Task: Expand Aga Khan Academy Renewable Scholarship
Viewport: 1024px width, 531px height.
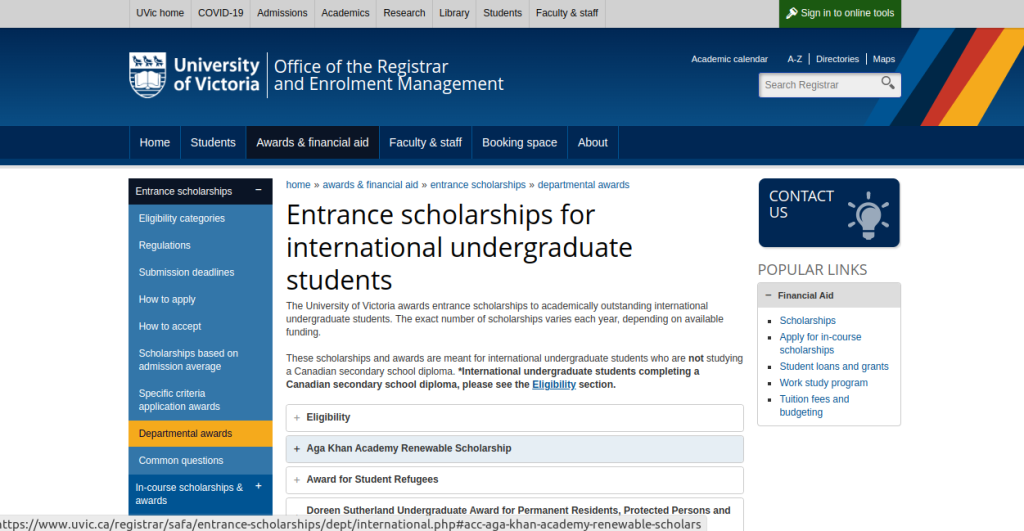Action: (515, 449)
